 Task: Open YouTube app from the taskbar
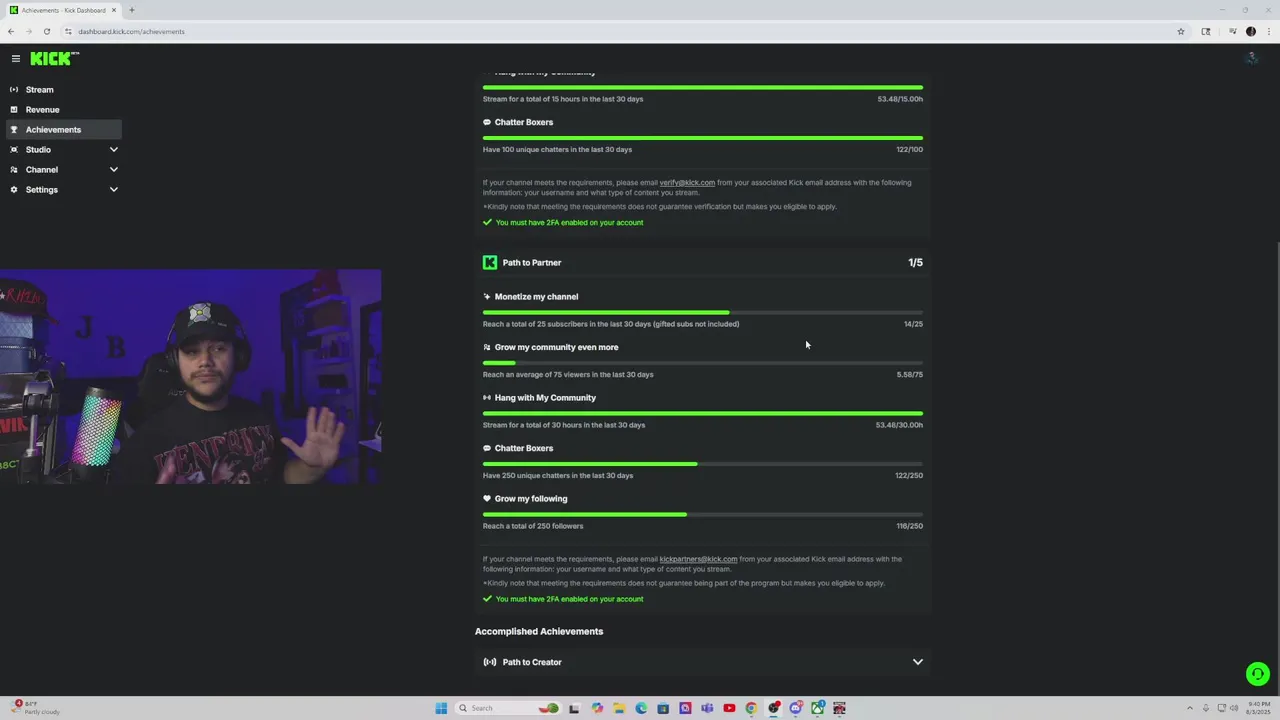(x=729, y=708)
